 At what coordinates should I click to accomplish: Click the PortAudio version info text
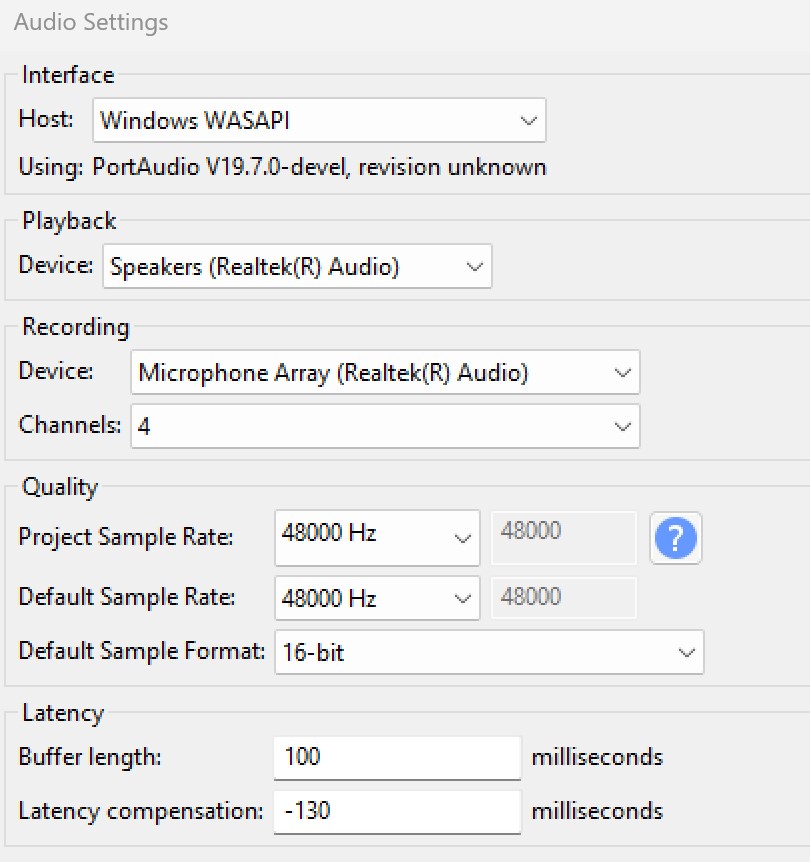point(283,167)
